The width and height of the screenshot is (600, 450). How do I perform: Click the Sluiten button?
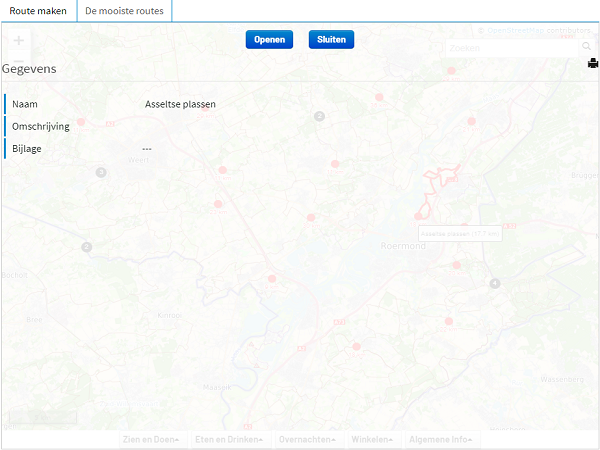tap(331, 39)
